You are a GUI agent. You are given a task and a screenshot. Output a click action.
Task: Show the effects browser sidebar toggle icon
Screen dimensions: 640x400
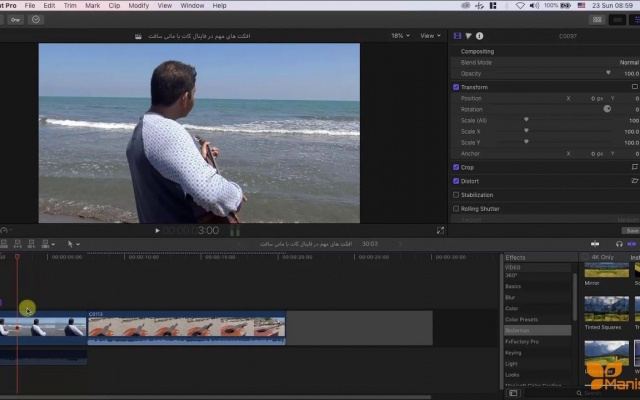[x=513, y=393]
